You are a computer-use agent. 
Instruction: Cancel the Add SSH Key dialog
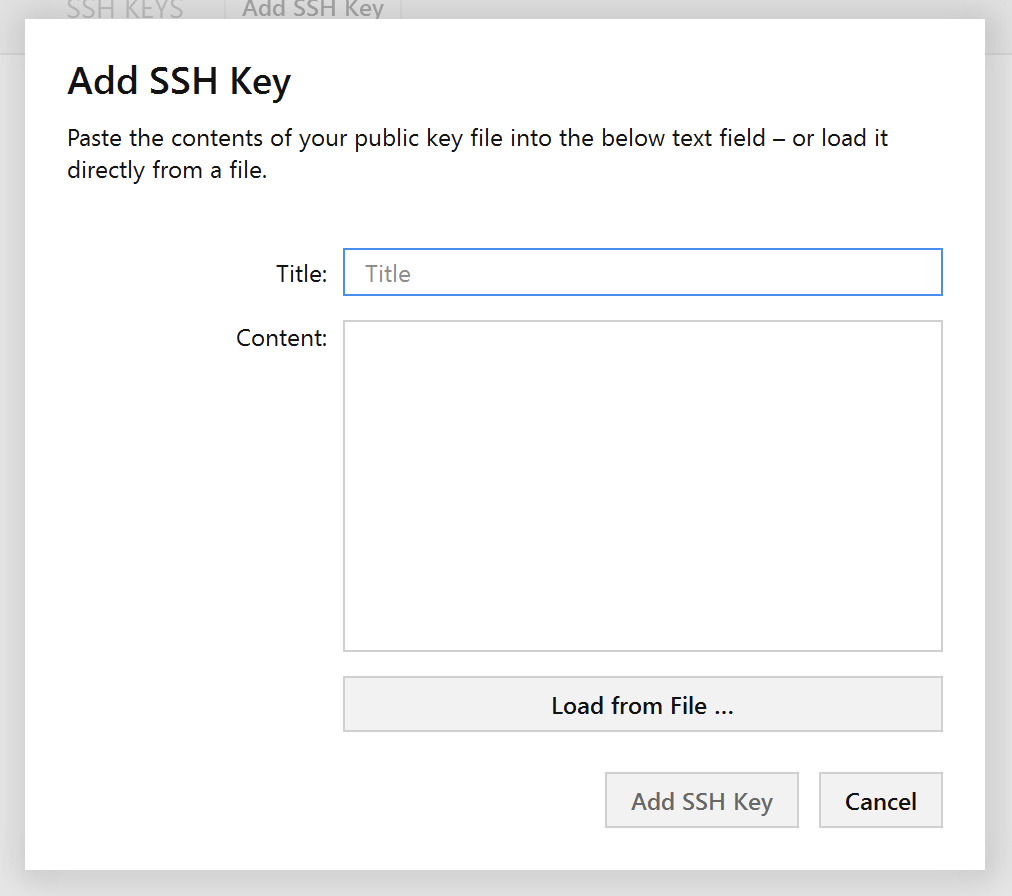pos(880,801)
